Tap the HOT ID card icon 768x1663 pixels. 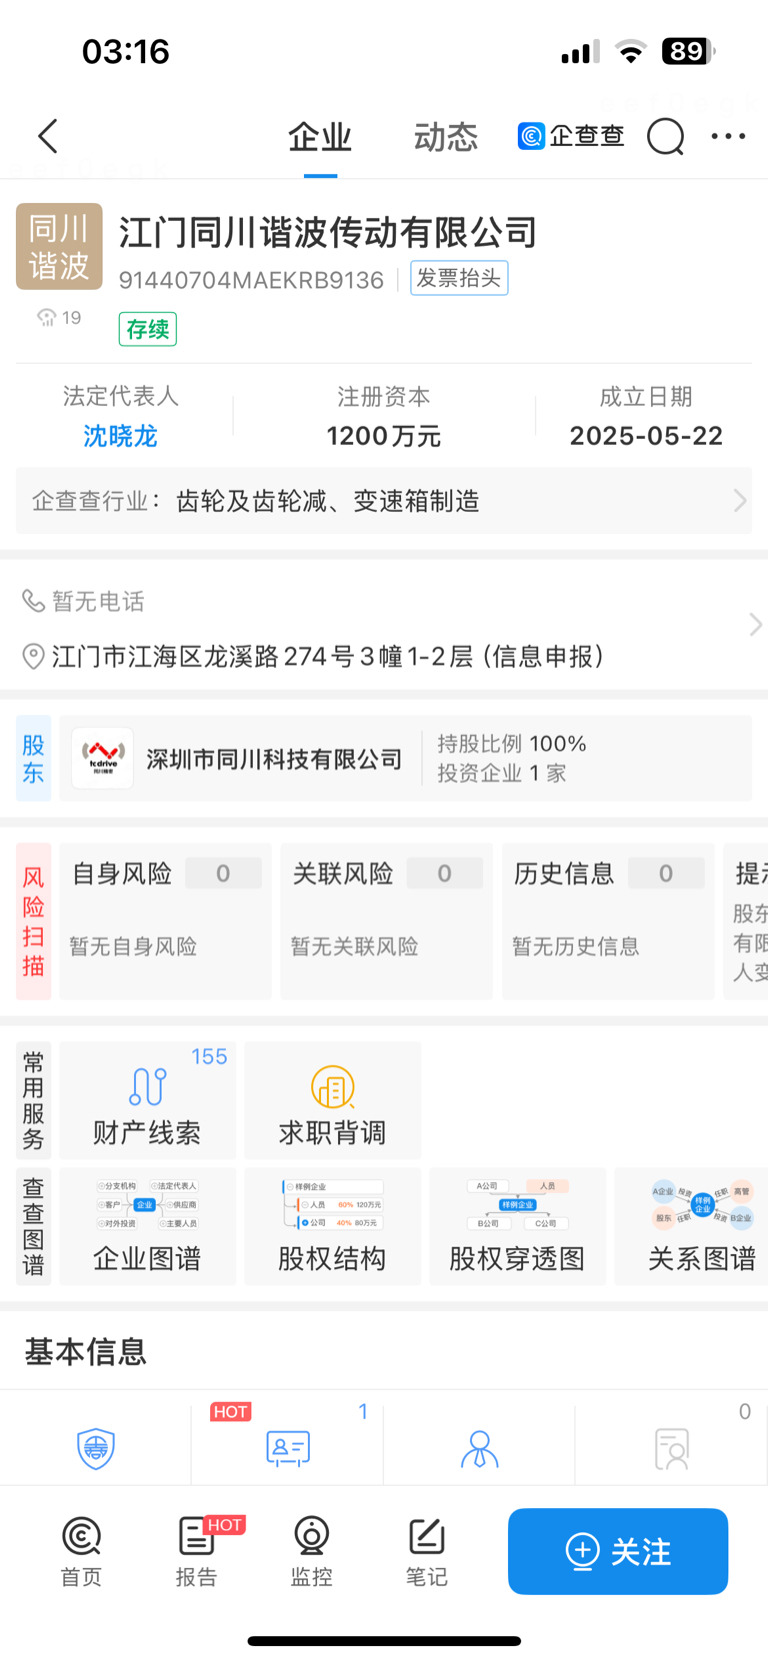click(288, 1448)
